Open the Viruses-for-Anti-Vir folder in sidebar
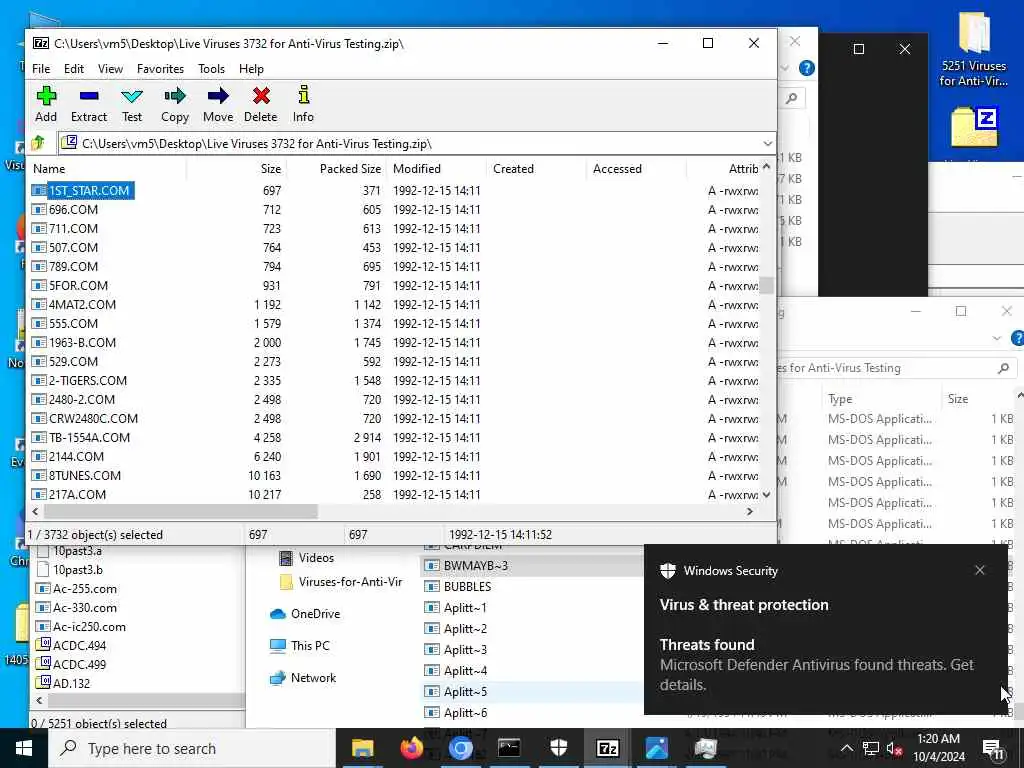1024x768 pixels. tap(341, 582)
